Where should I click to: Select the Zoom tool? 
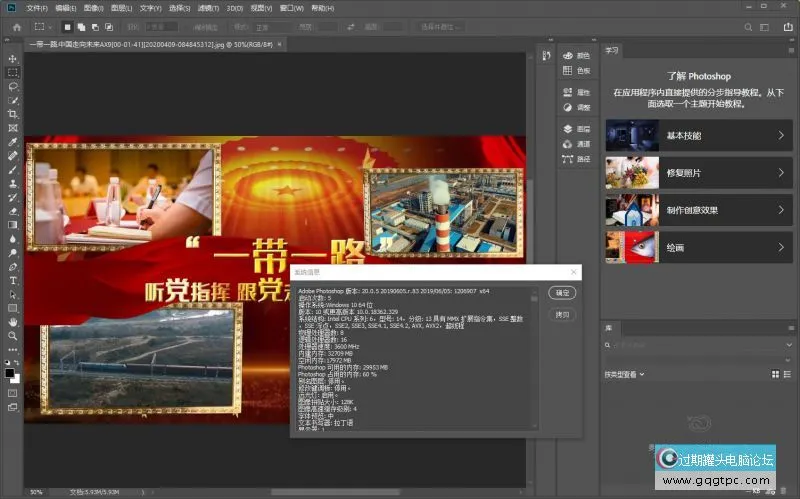coord(13,336)
